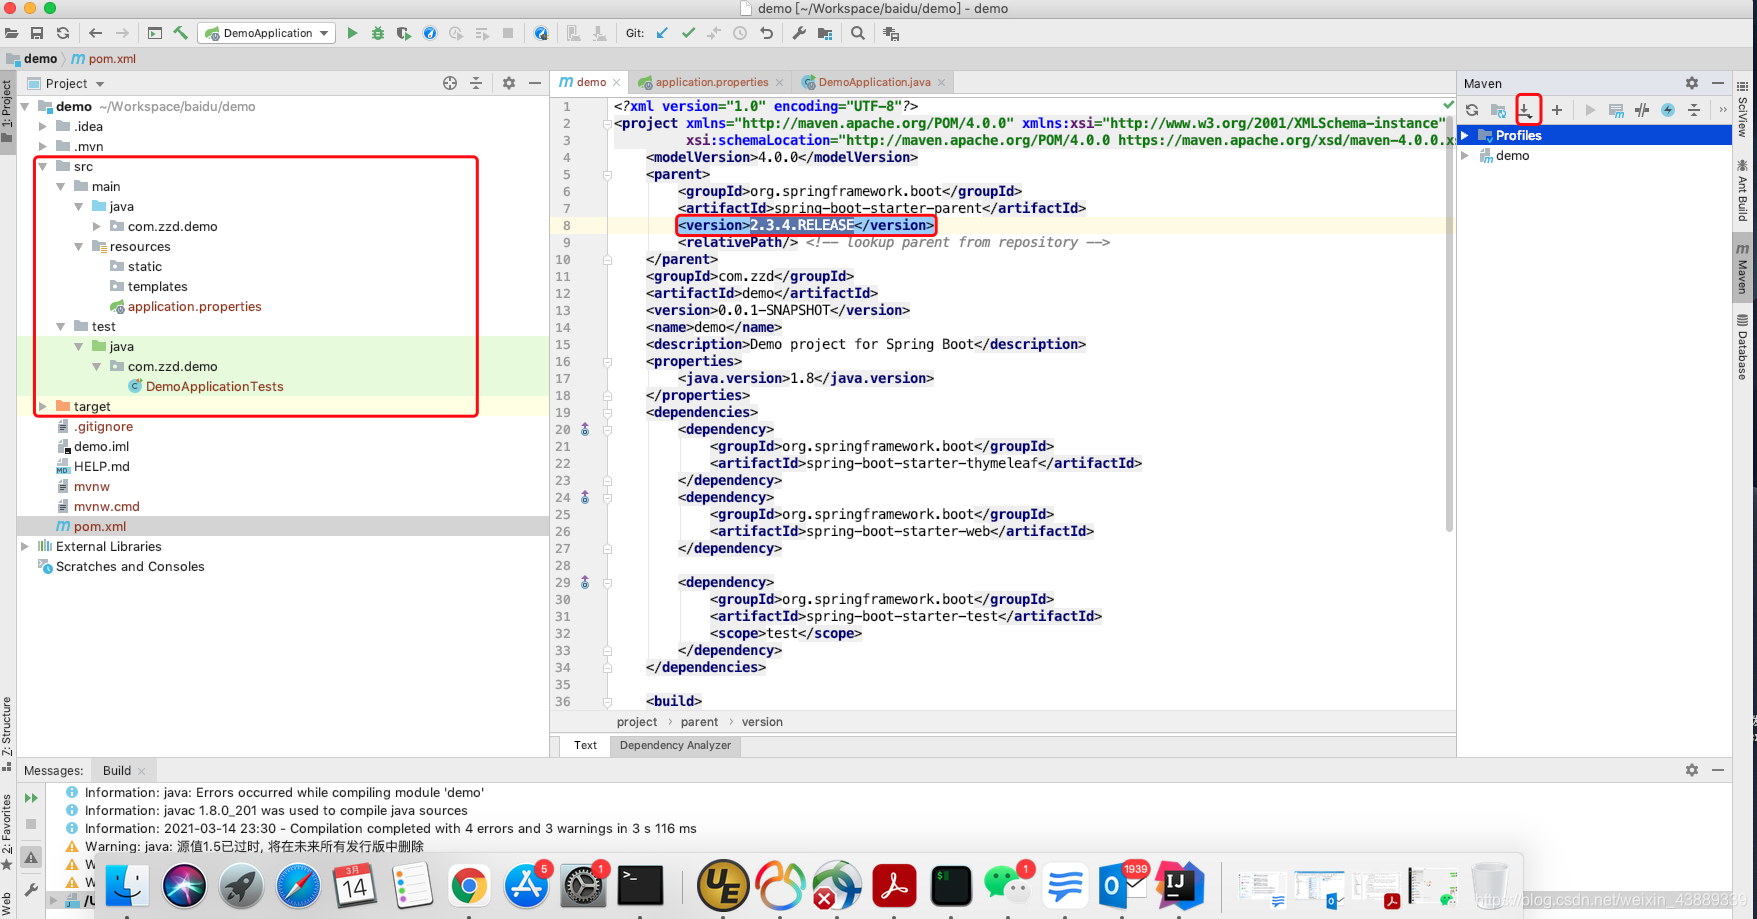
Task: Open Settings via the wrench icon
Action: 799,33
